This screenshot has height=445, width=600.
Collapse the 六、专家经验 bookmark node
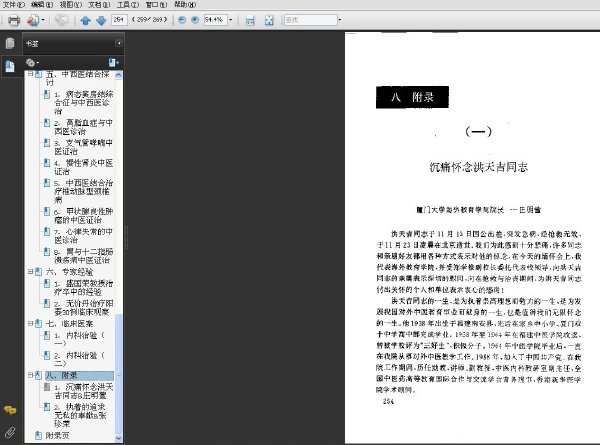pyautogui.click(x=30, y=272)
